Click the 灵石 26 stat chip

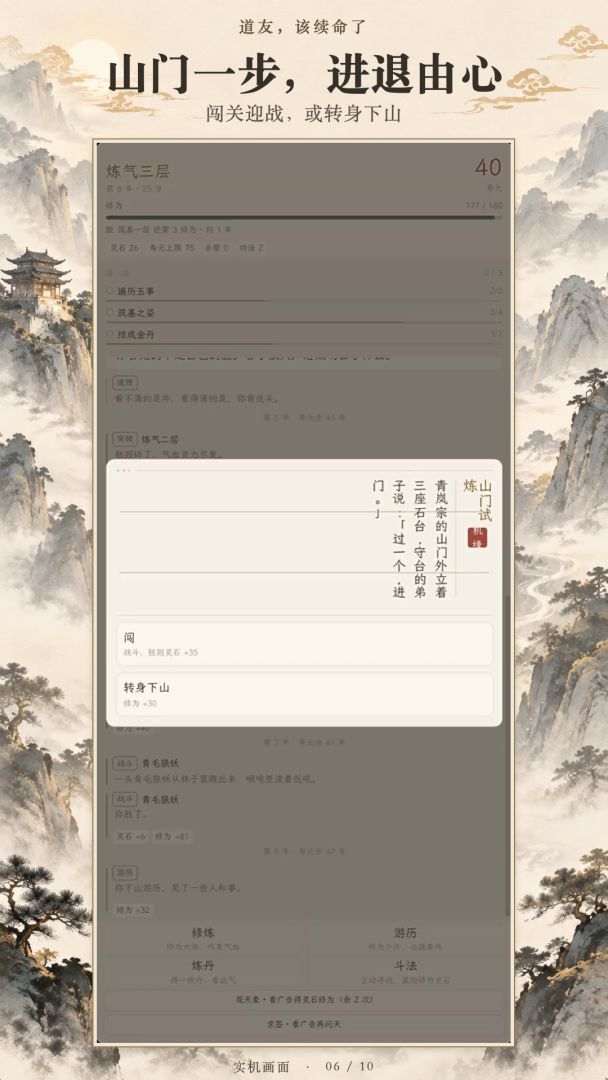[x=125, y=248]
